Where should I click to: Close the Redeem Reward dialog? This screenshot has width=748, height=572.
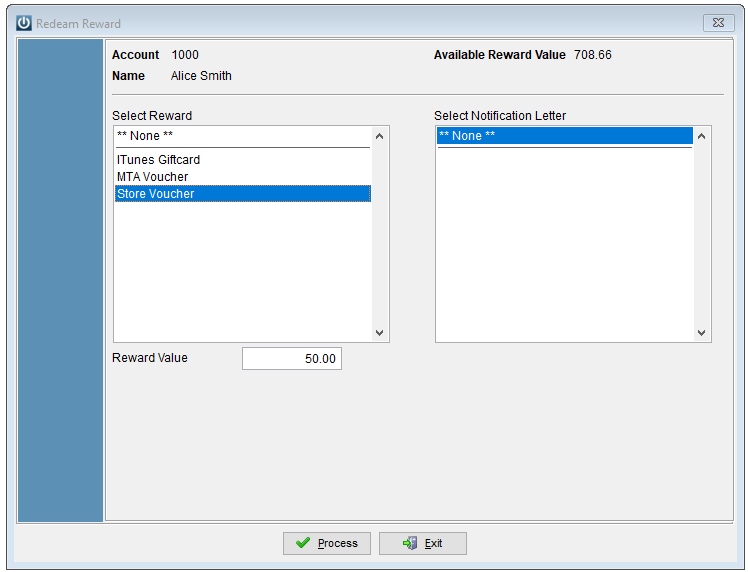pos(718,23)
